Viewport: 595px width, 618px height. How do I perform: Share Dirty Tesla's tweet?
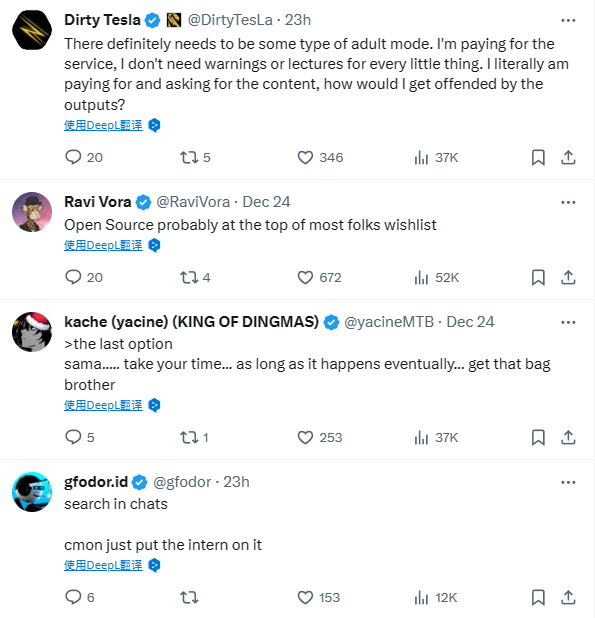pos(568,157)
